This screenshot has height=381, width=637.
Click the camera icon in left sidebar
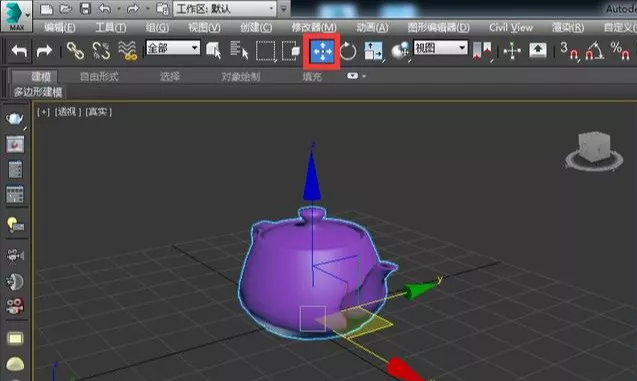point(15,255)
